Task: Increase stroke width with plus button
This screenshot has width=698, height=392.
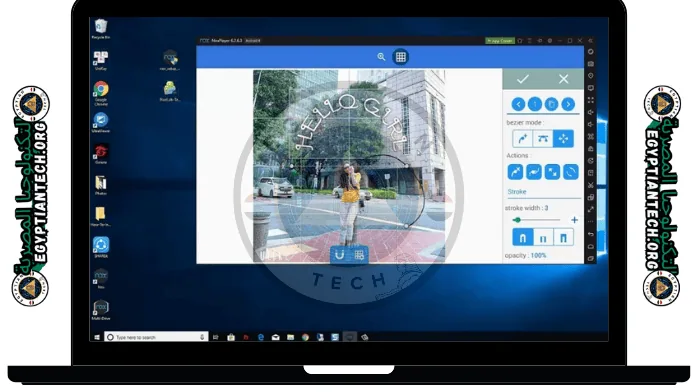Action: point(574,220)
